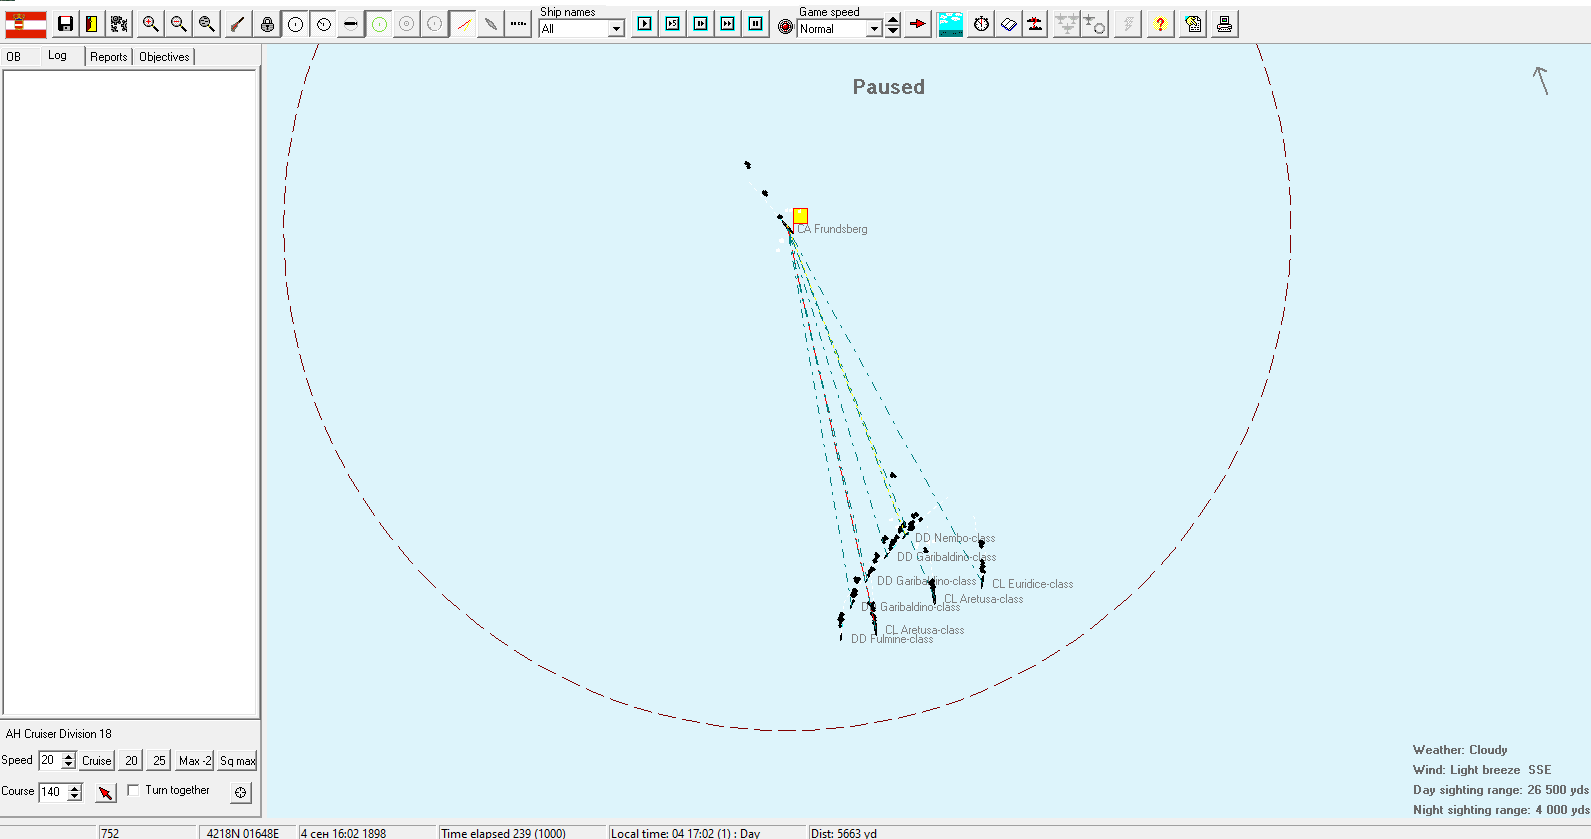Switch to the Objectives tab
The width and height of the screenshot is (1591, 839).
tap(164, 57)
